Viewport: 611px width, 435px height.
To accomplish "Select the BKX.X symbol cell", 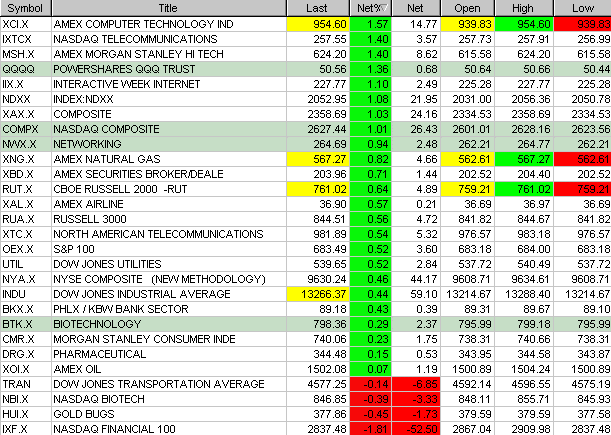I will coord(26,309).
